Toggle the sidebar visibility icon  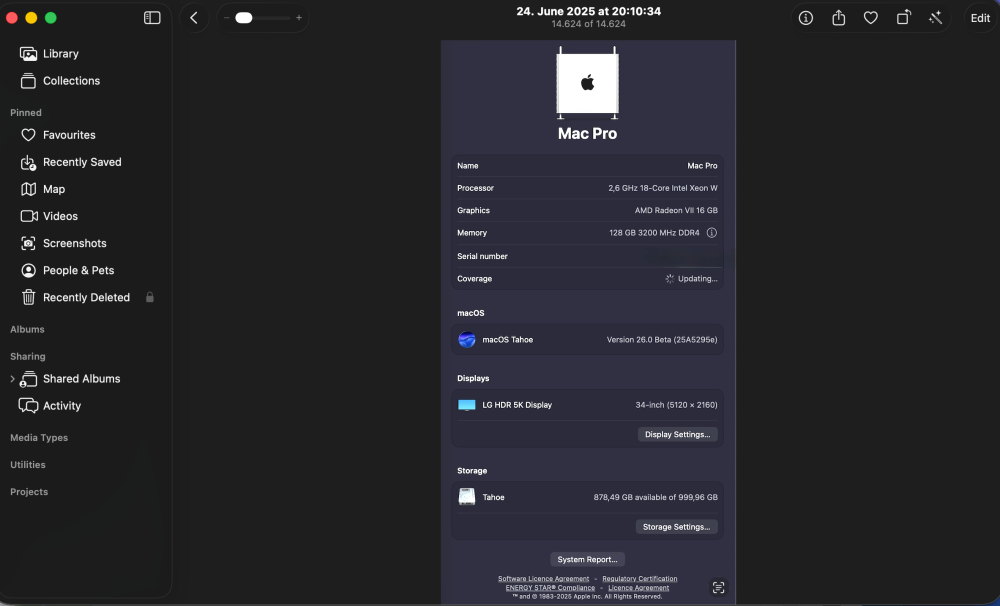click(152, 18)
